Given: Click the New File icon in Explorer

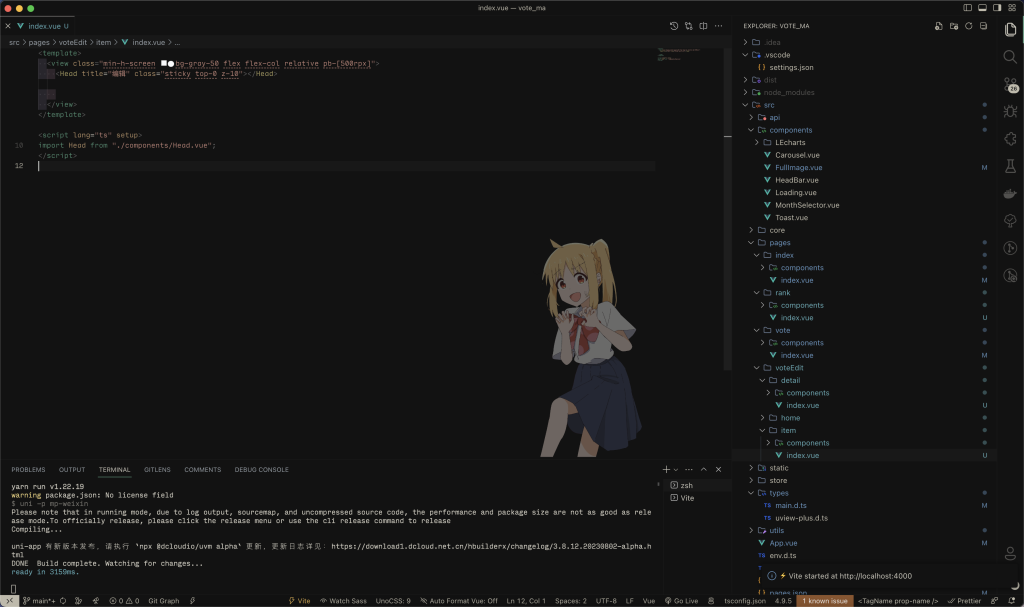Looking at the screenshot, I should click(x=937, y=25).
